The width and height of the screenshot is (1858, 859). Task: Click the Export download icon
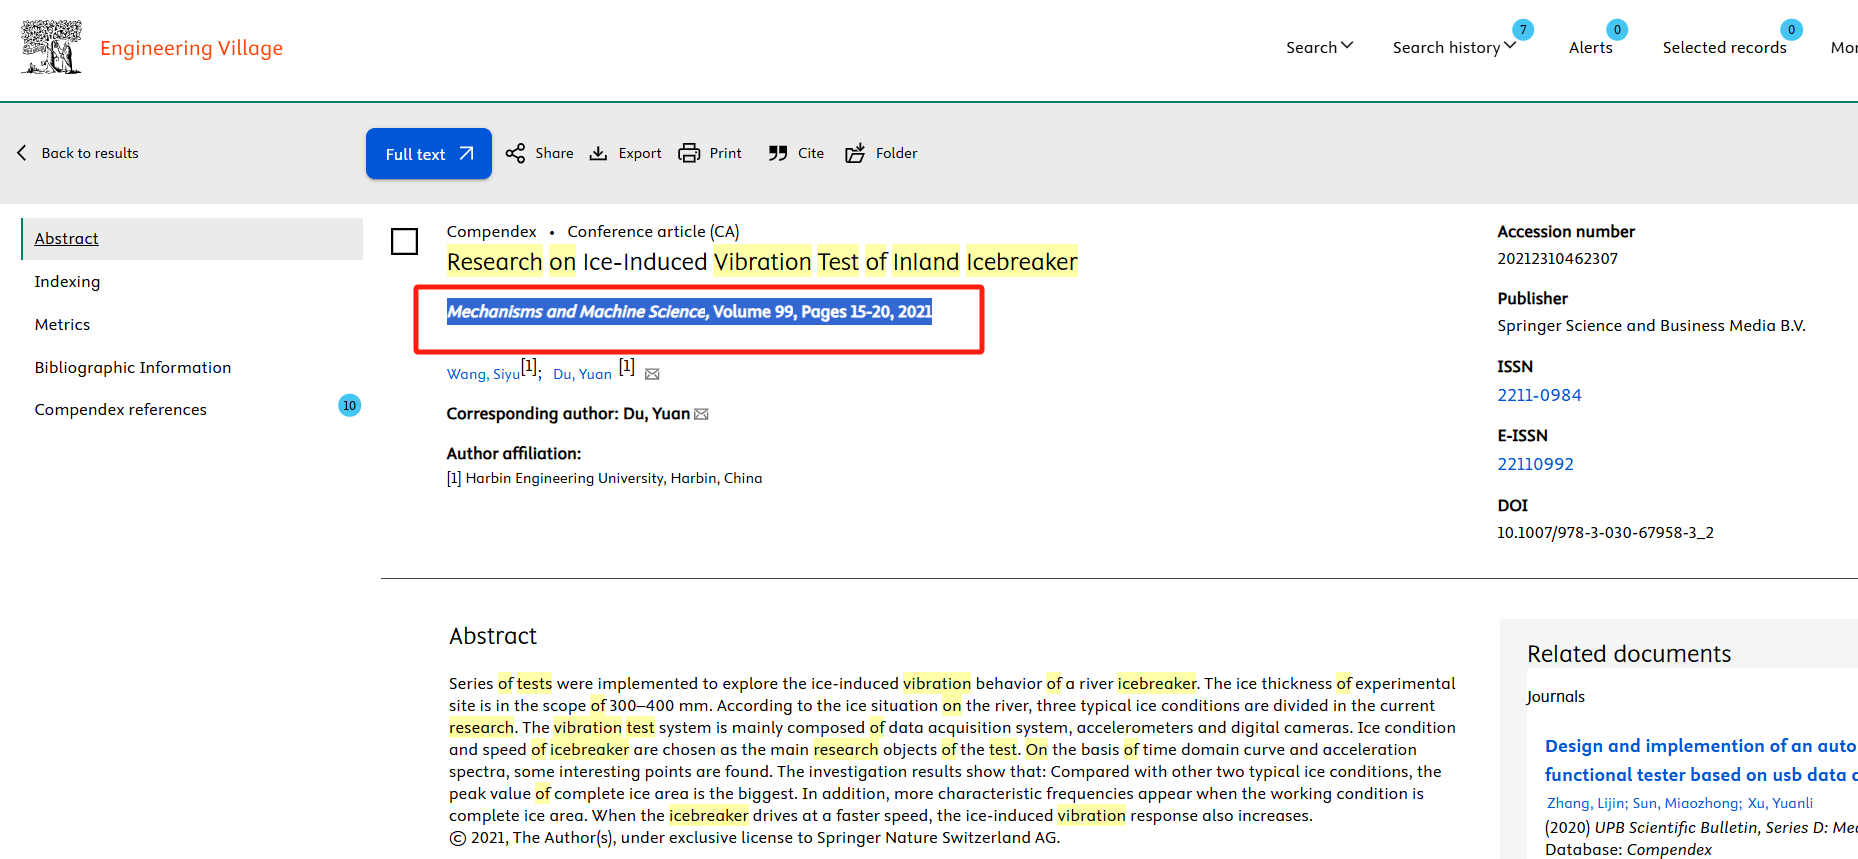click(598, 153)
